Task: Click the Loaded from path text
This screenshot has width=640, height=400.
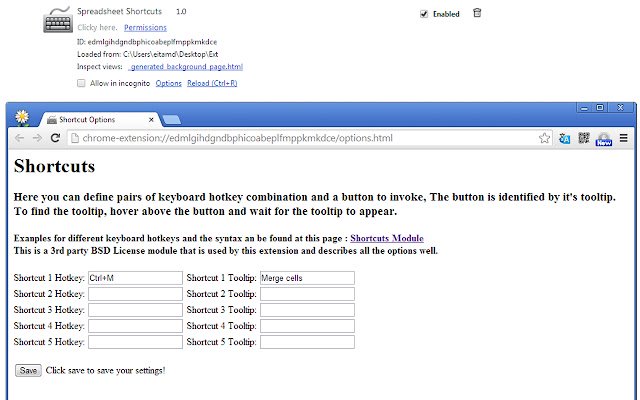Action: coord(148,54)
